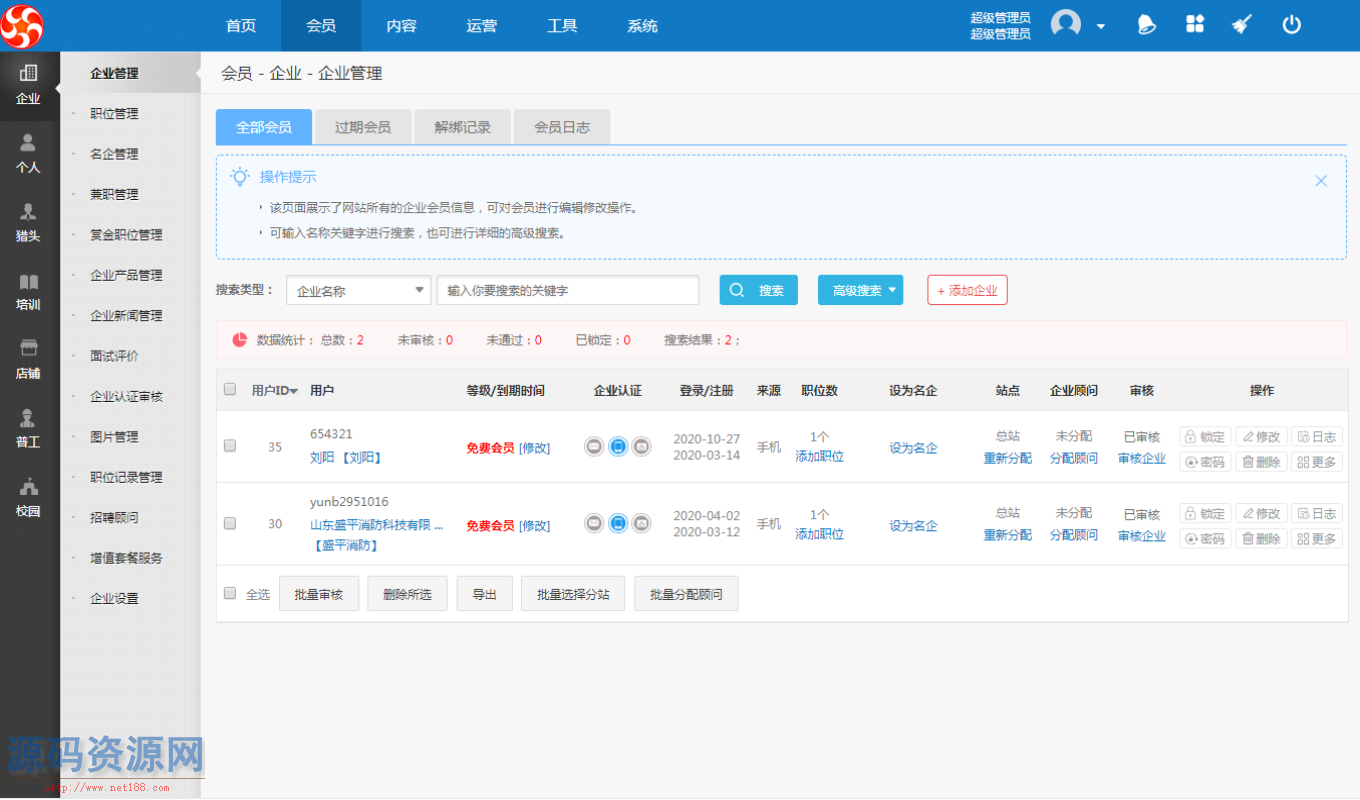Check the checkbox for user ID 35
This screenshot has width=1360, height=800.
[229, 448]
